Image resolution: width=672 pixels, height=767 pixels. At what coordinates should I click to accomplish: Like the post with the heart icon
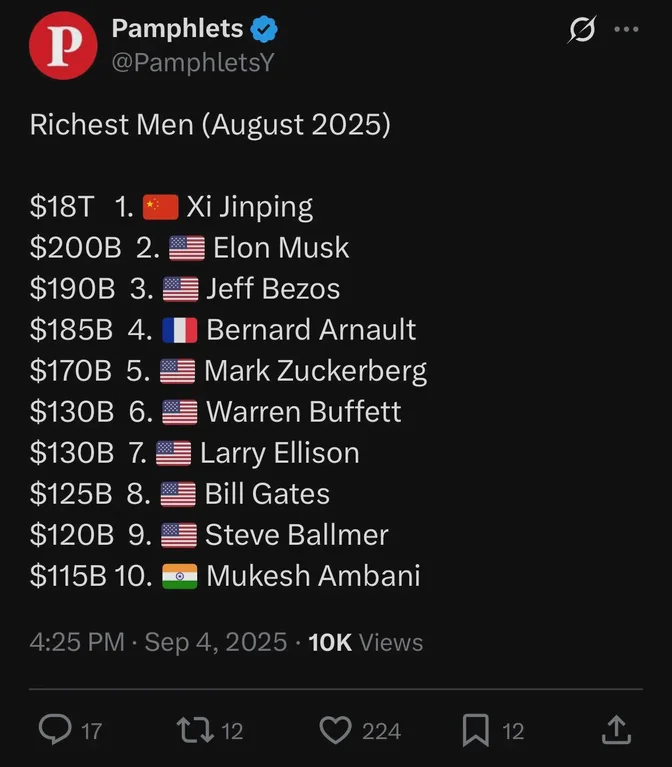[x=336, y=730]
